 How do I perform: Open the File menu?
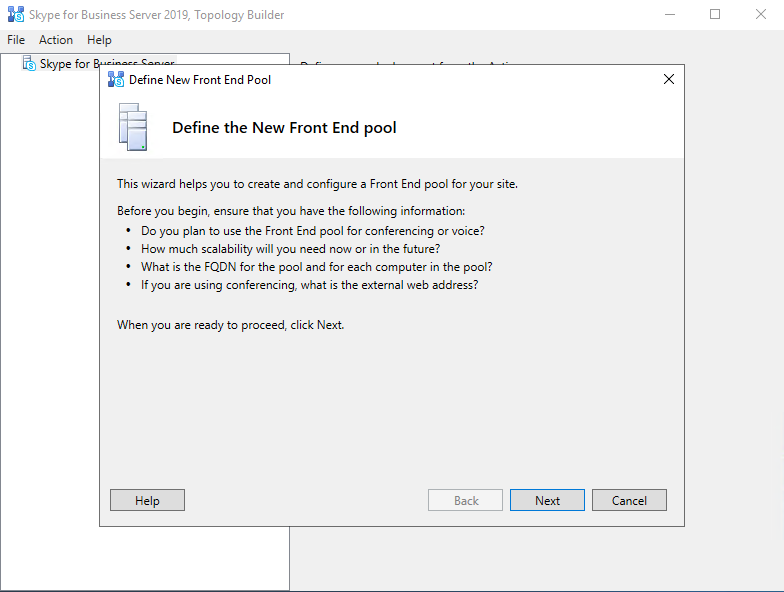[x=16, y=40]
